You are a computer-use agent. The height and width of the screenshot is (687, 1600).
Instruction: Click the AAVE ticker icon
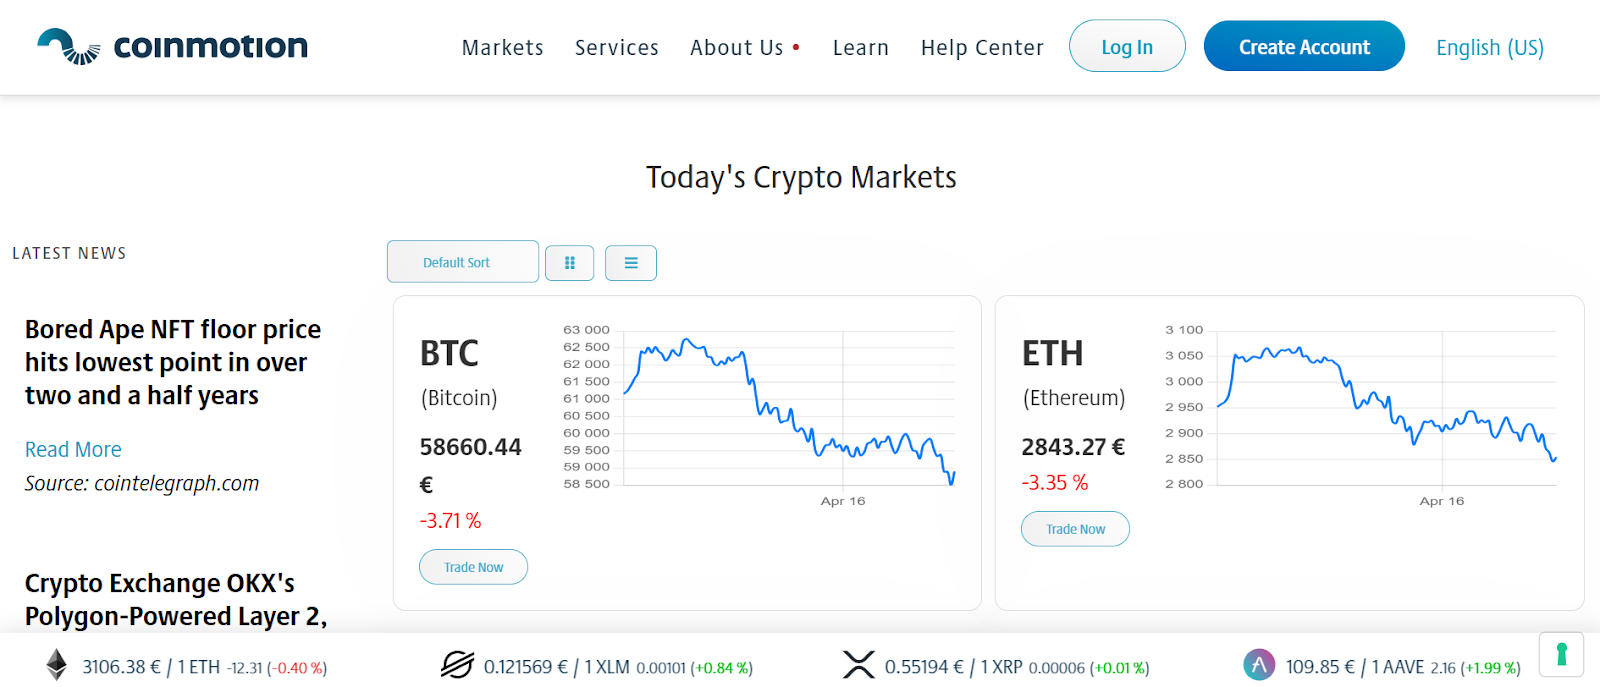coord(1259,665)
